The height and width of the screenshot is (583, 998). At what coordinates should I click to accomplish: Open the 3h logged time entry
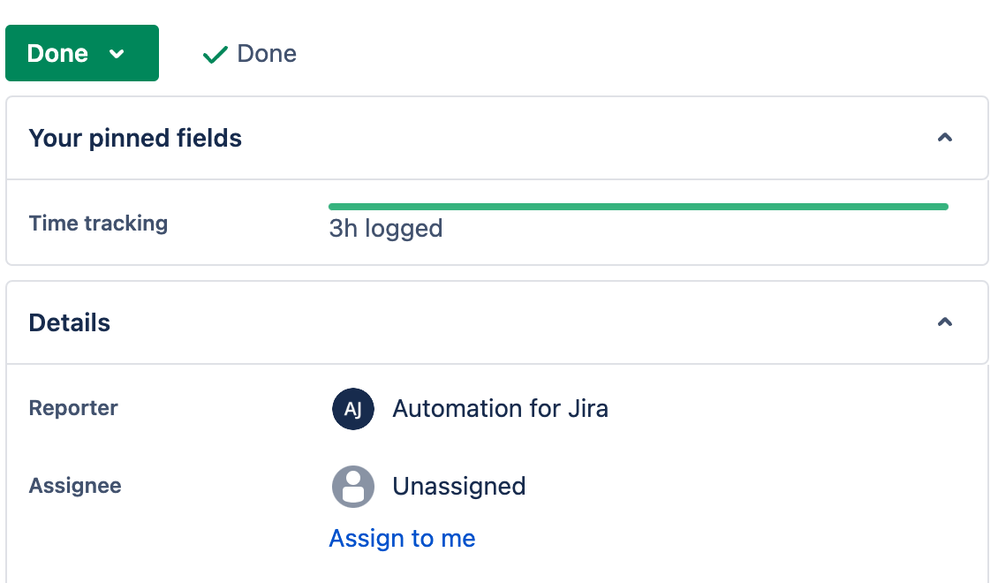click(x=386, y=228)
